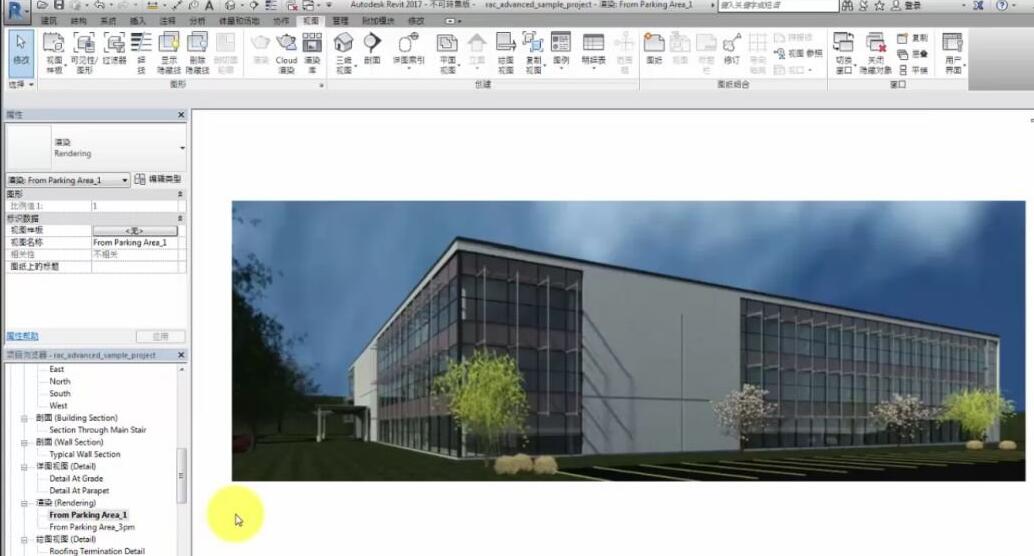Click the view template '<无>' button
Screen dimensions: 1034x556
pyautogui.click(x=135, y=231)
